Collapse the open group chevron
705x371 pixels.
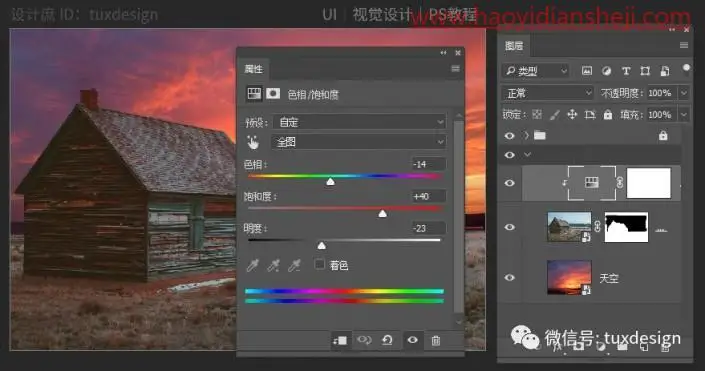527,155
